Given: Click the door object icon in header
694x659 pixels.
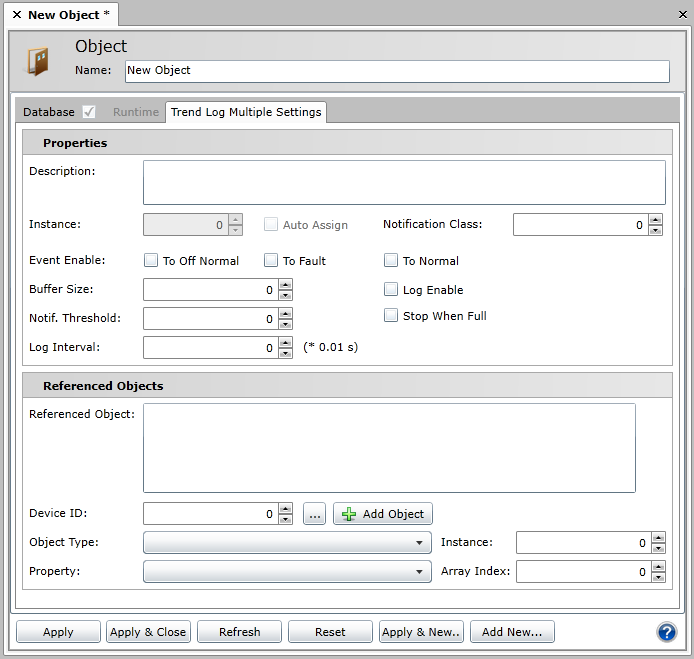Looking at the screenshot, I should tap(38, 61).
